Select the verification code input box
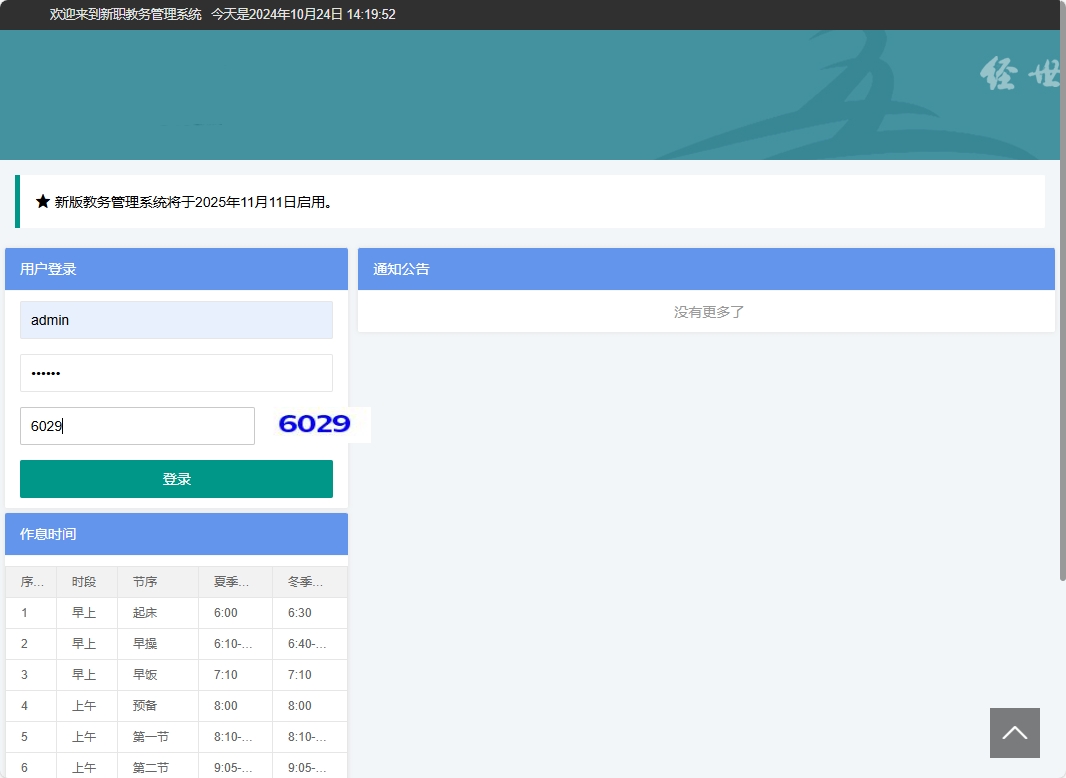 [137, 425]
